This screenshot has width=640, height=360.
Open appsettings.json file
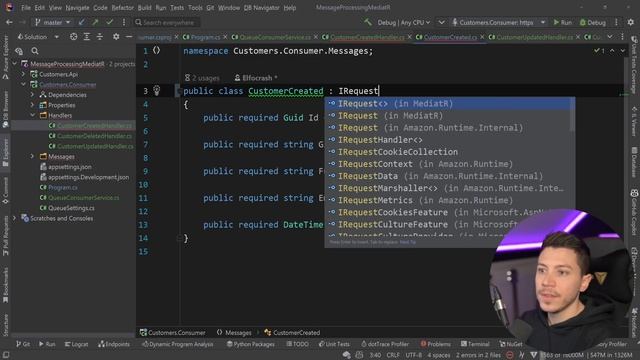[x=69, y=167]
